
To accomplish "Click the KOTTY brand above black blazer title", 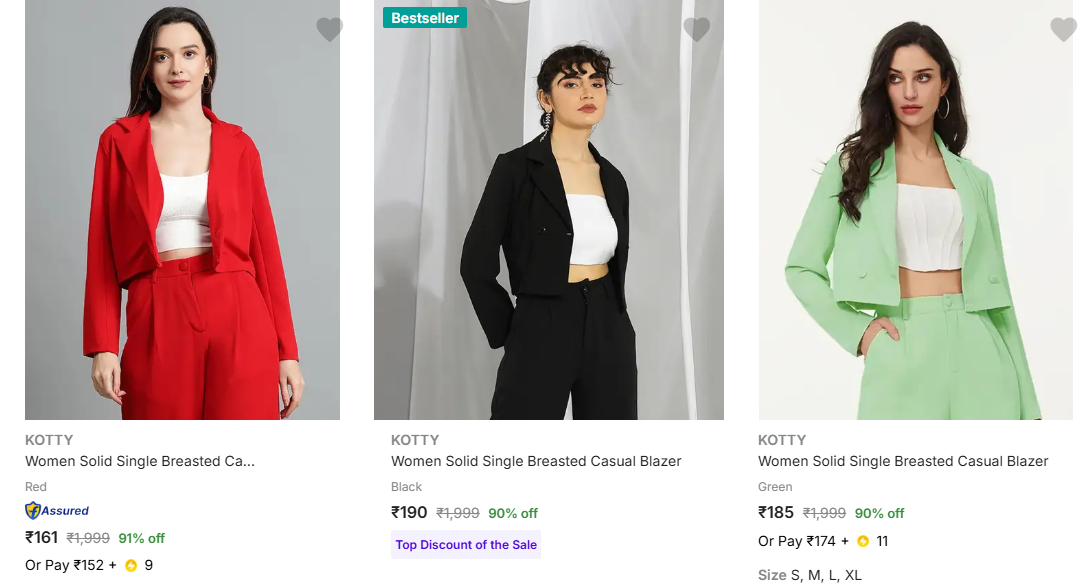I will coord(415,440).
